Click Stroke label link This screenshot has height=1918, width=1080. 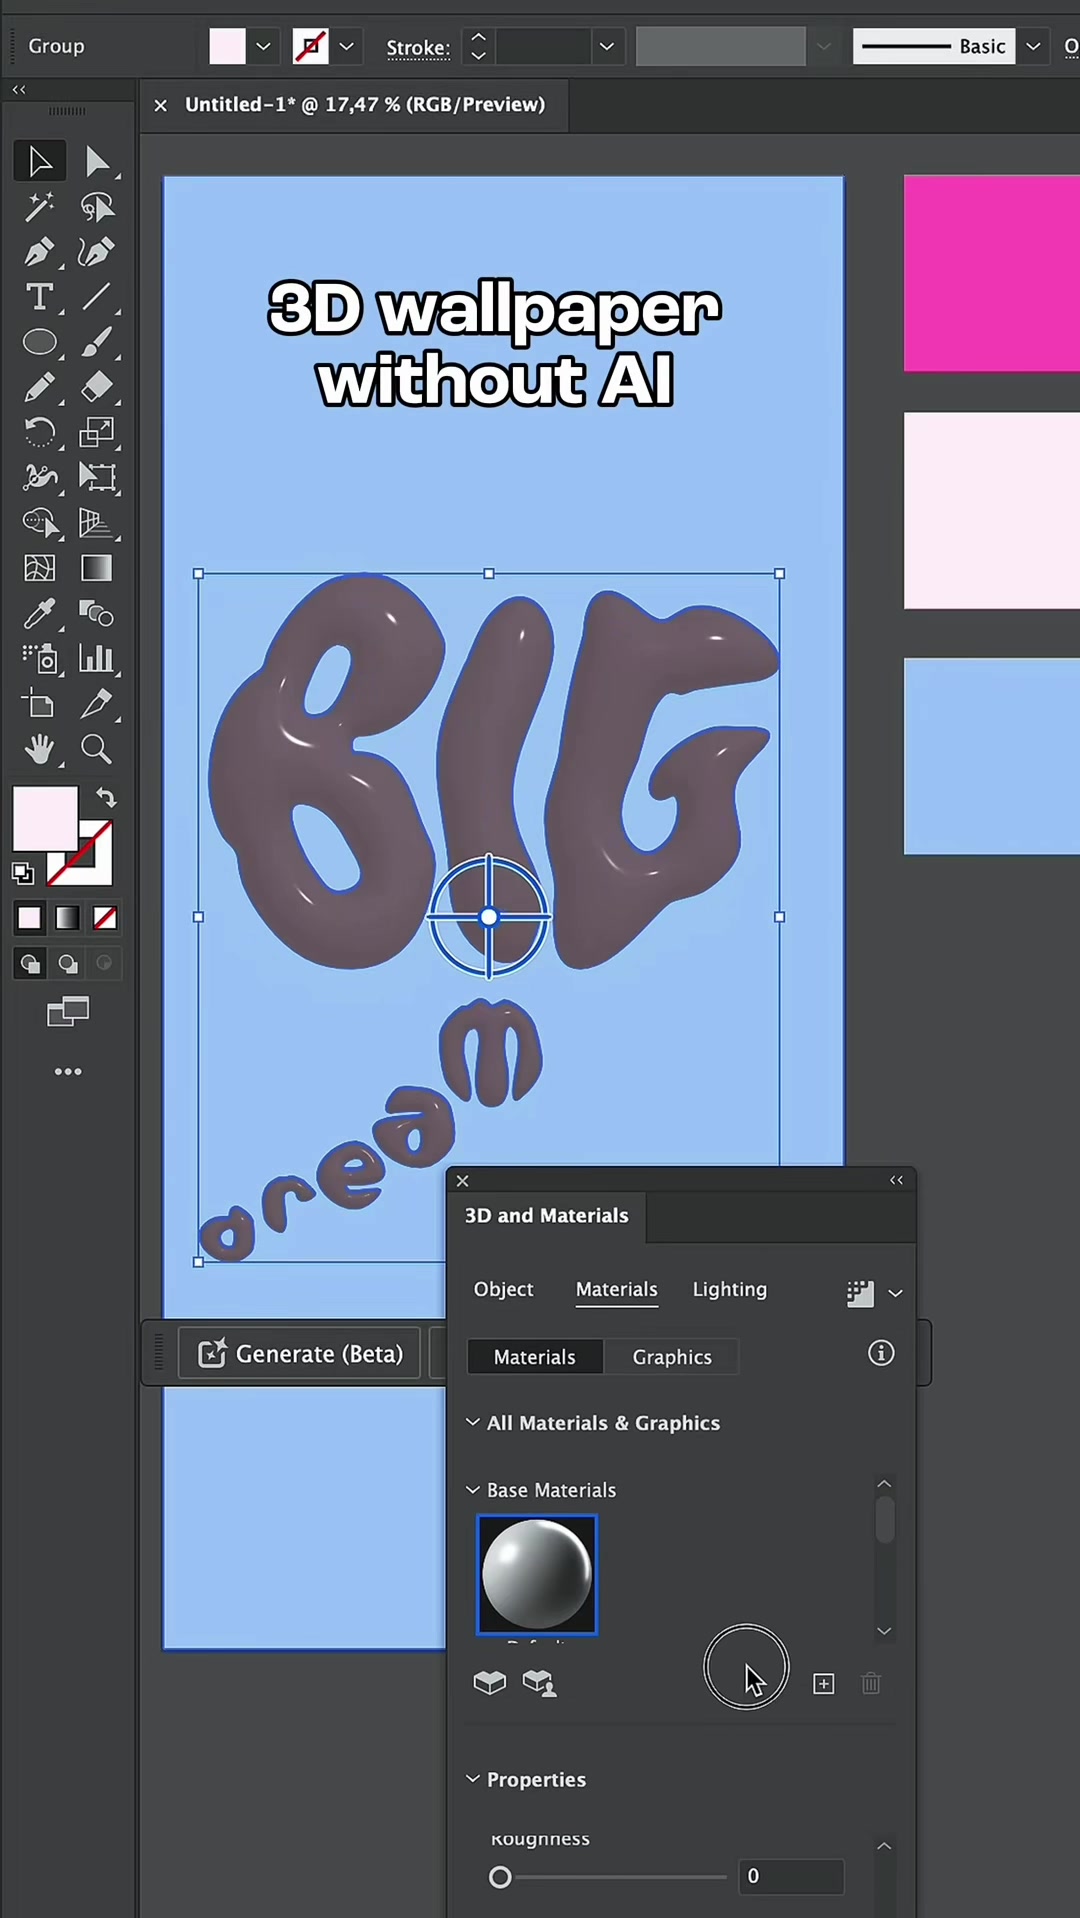(x=418, y=47)
